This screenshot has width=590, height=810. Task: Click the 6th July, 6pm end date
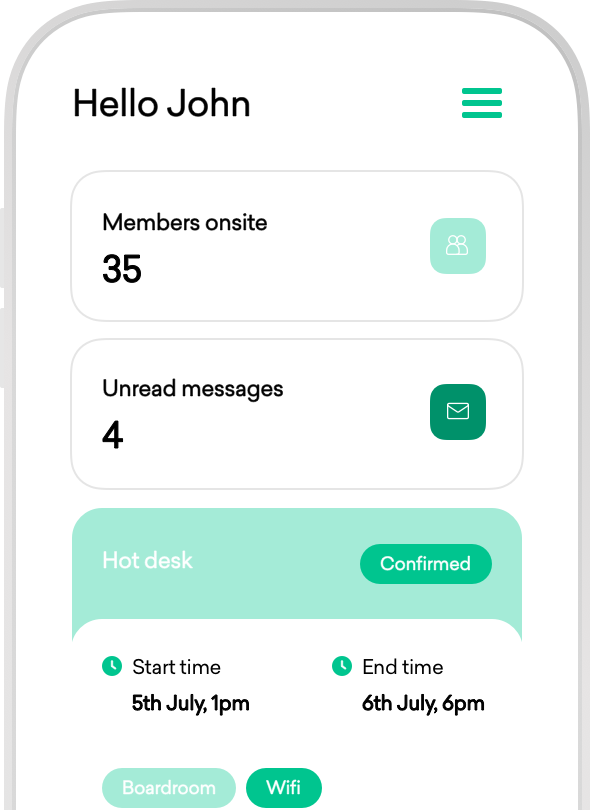pos(423,704)
